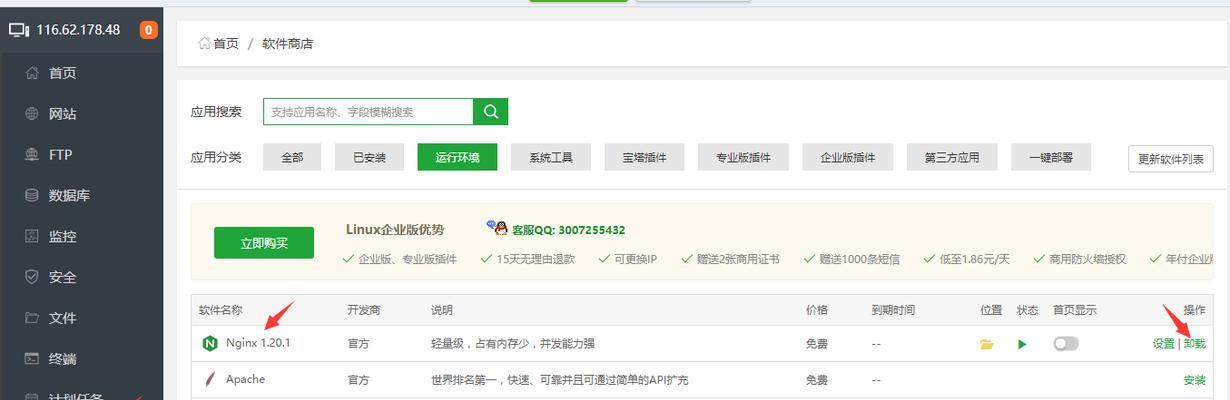The height and width of the screenshot is (400, 1230).
Task: Click the globe icon beside 网站
Action: click(32, 114)
